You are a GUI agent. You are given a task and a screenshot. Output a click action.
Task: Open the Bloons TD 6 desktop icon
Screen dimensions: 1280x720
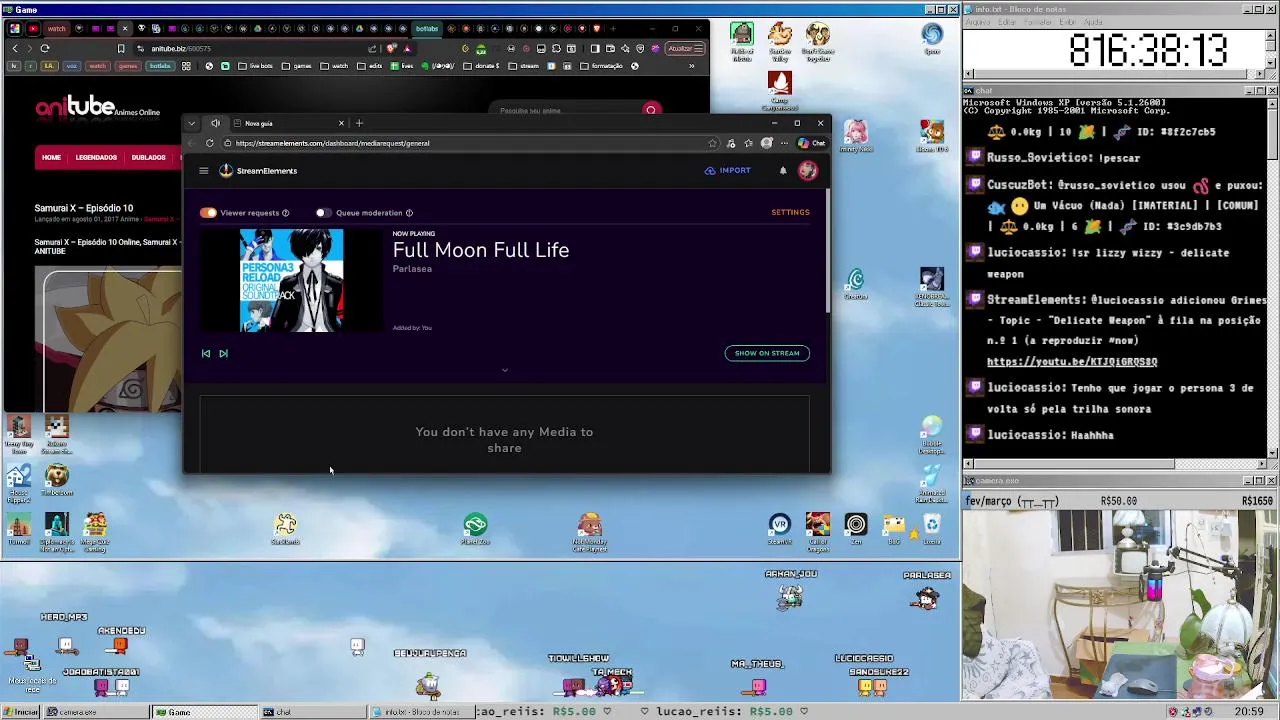[932, 136]
